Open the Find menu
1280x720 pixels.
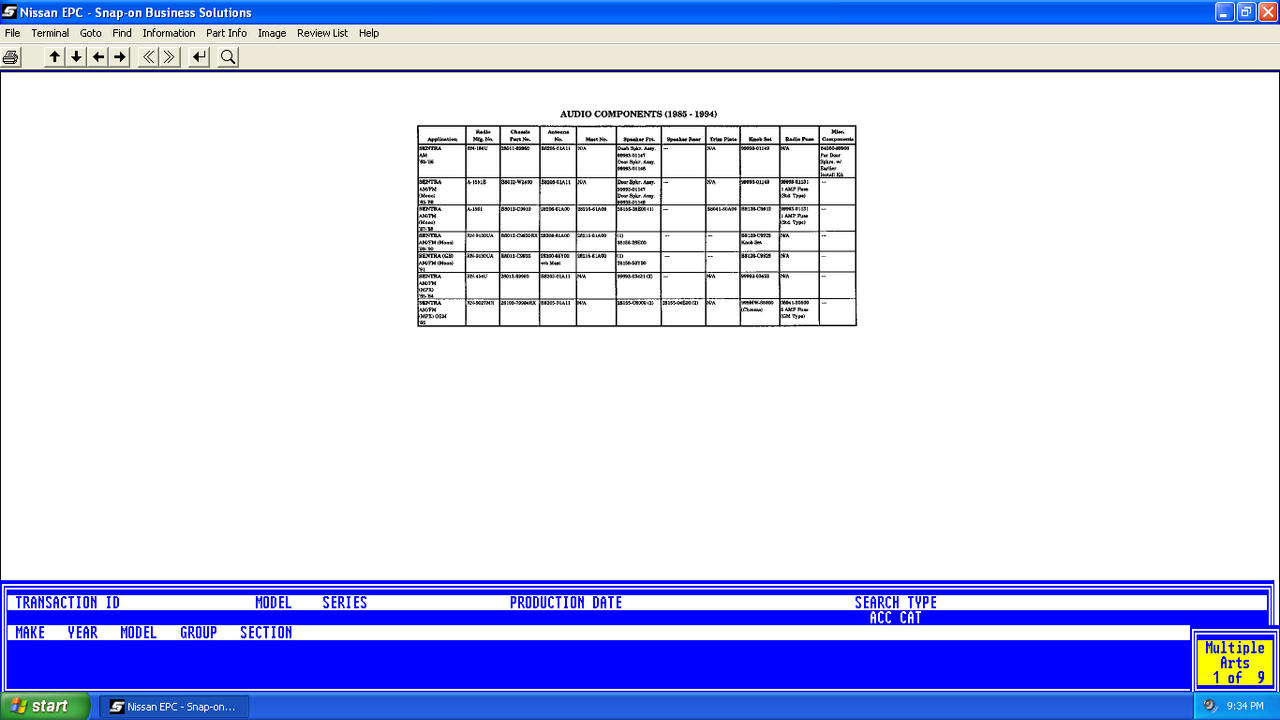122,33
